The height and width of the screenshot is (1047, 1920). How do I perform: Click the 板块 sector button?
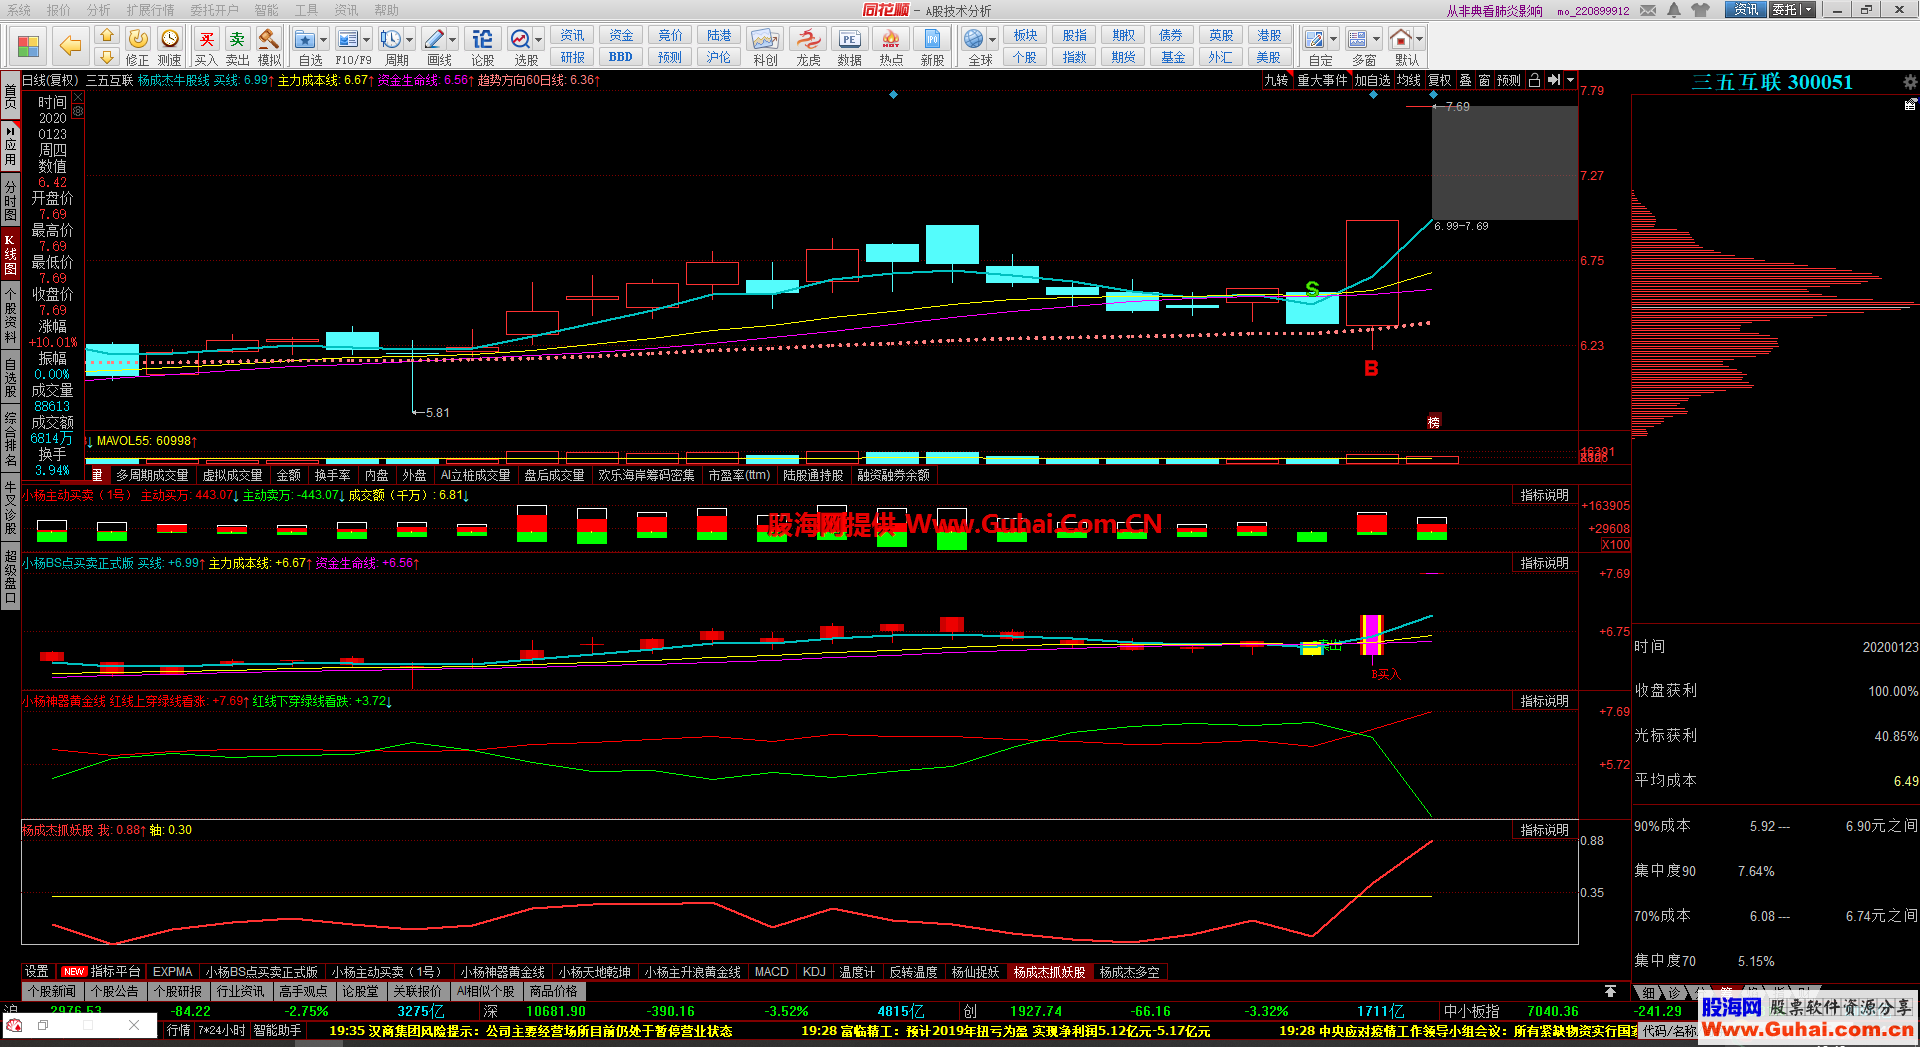pos(1025,36)
